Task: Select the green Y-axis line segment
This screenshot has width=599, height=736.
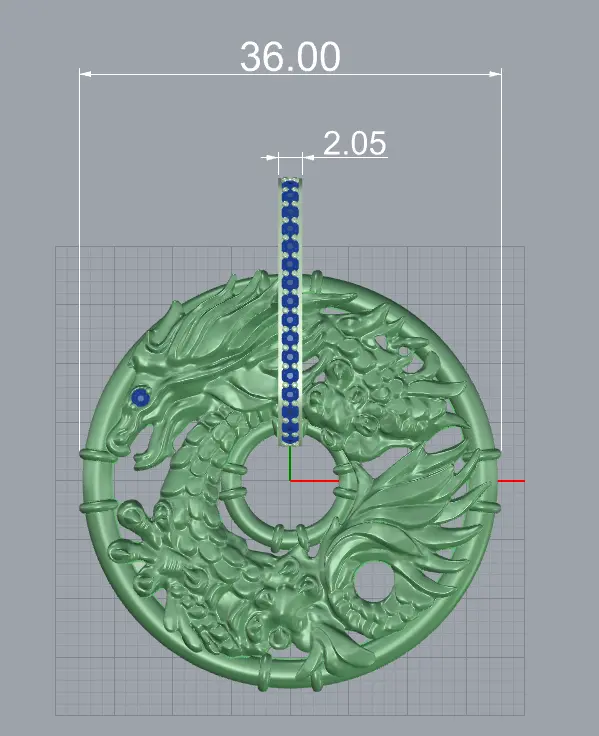Action: [290, 463]
